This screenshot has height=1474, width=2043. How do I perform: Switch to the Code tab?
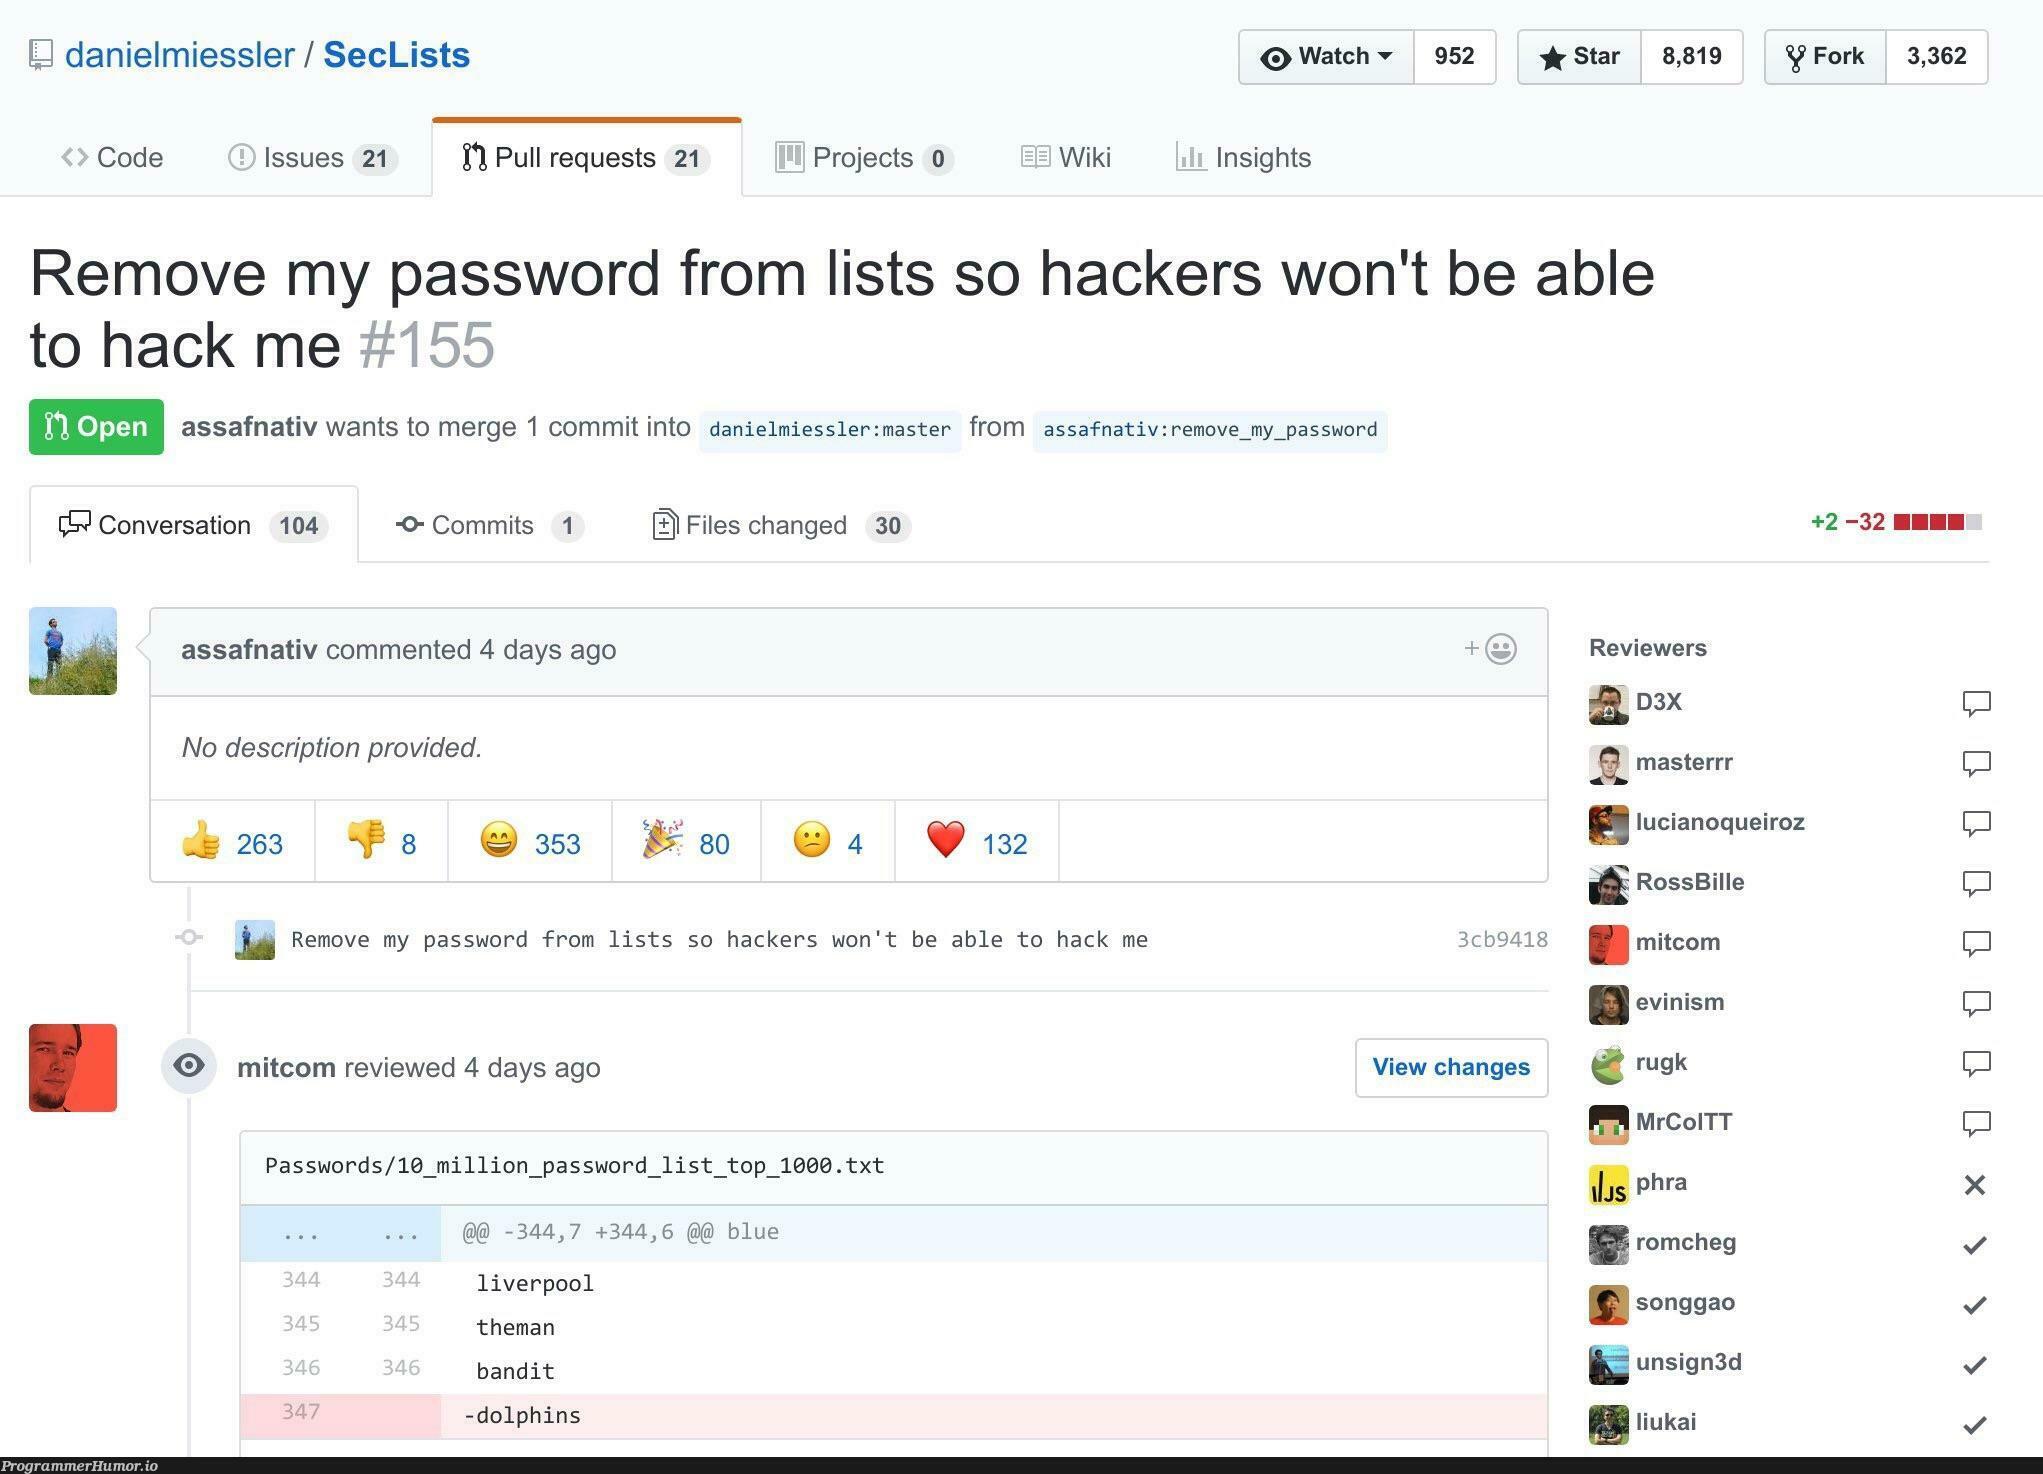113,154
